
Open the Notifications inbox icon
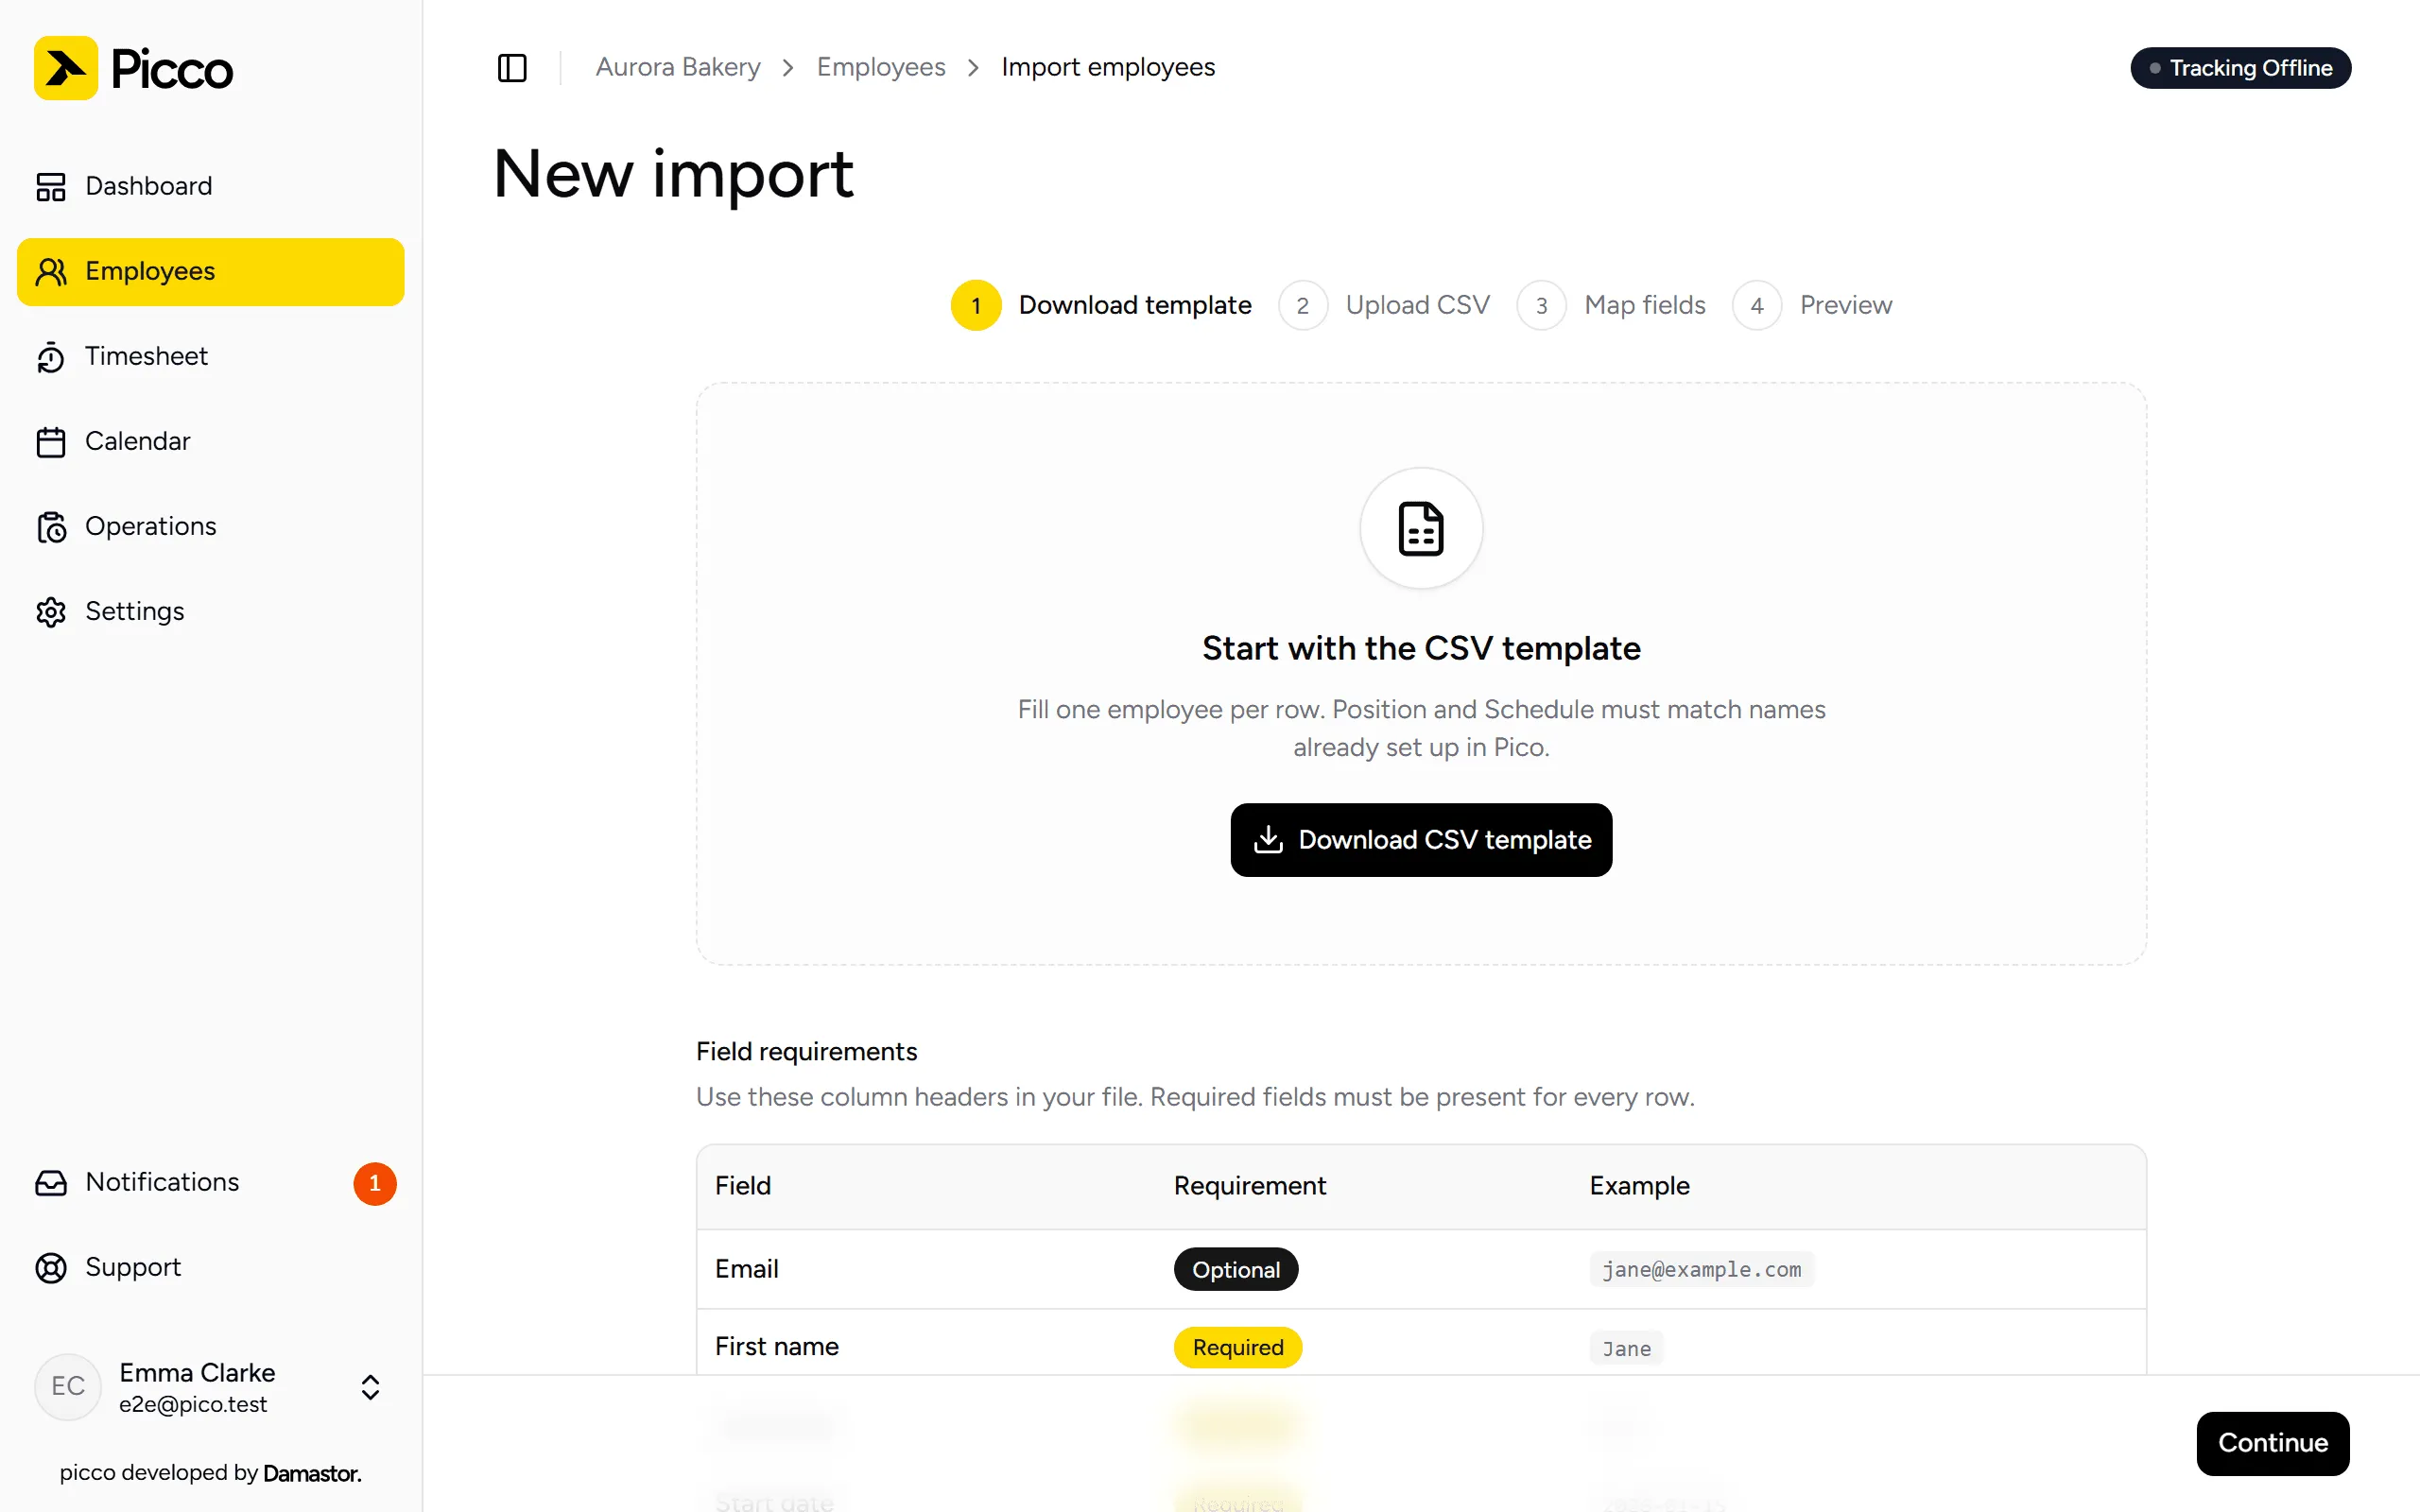point(51,1183)
